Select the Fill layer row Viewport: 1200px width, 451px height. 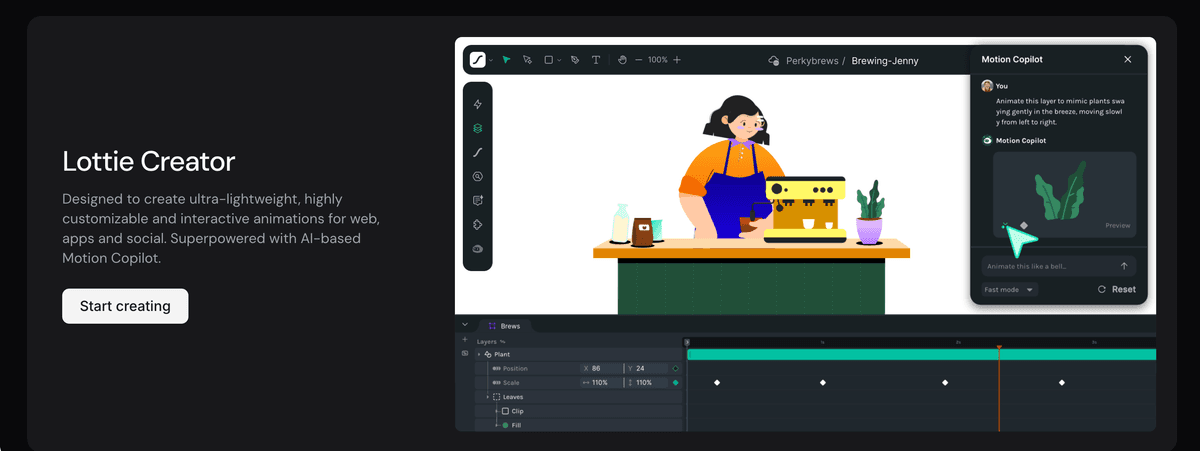[578, 425]
